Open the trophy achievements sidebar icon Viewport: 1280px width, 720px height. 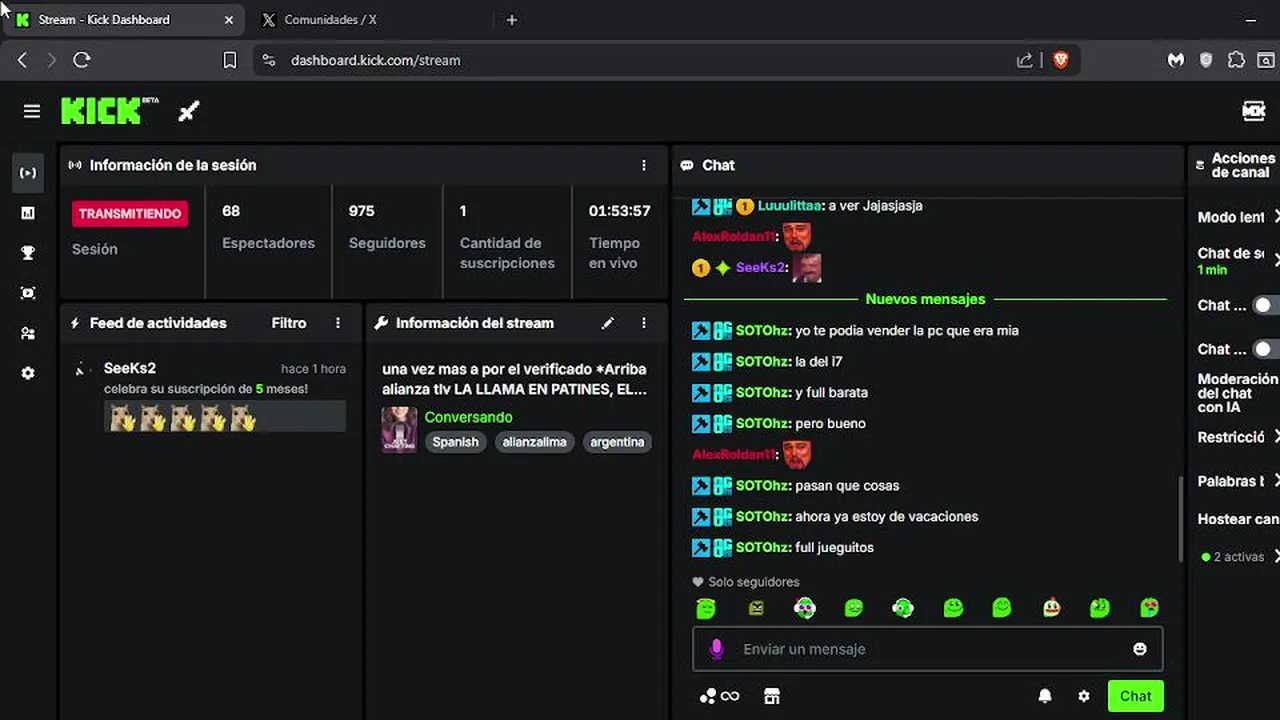click(x=28, y=253)
